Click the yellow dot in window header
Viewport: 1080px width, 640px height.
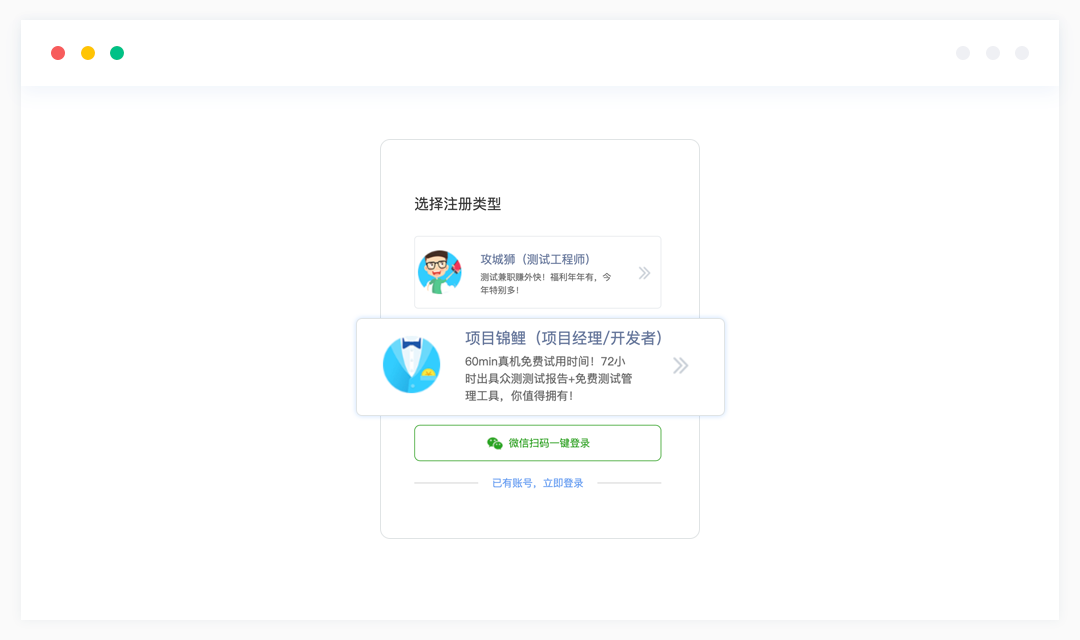pos(88,53)
